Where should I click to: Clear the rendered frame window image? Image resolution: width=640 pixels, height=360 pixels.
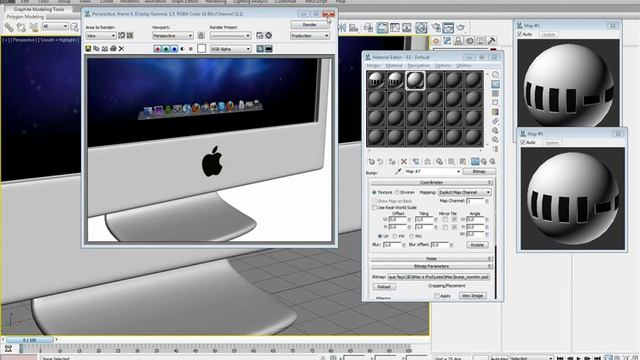(121, 49)
